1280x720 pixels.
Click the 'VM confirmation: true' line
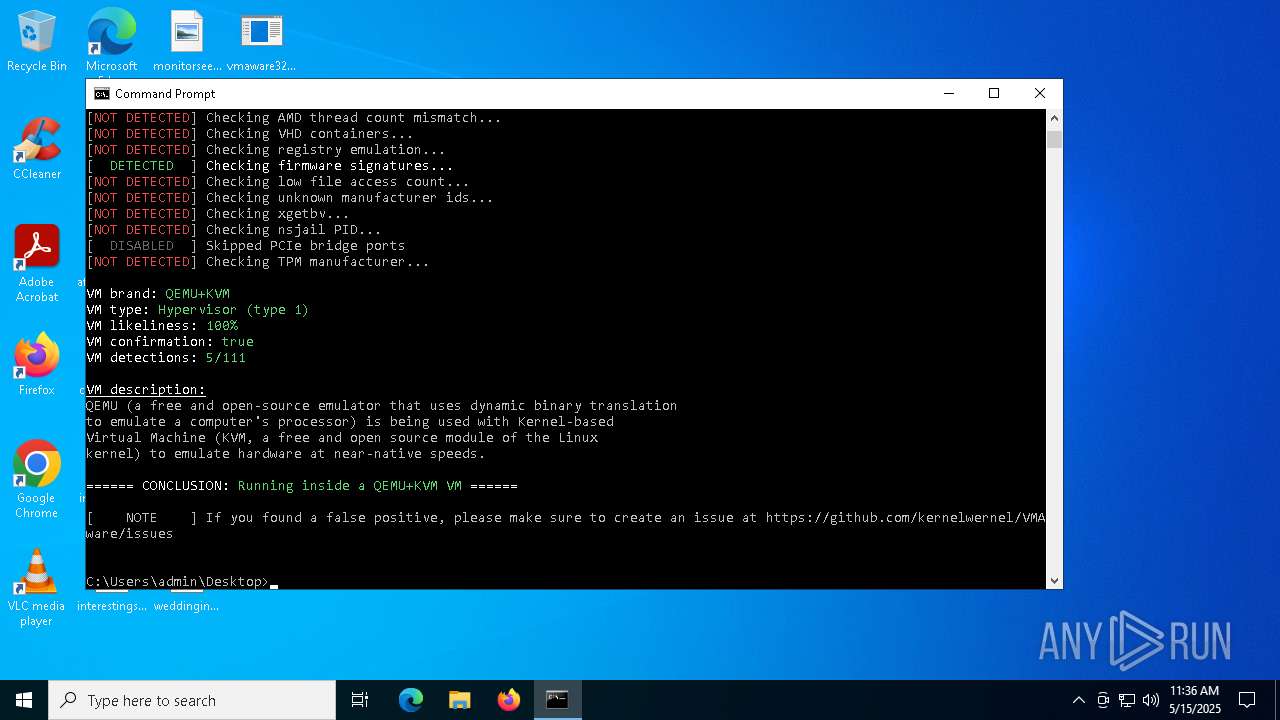pos(170,342)
